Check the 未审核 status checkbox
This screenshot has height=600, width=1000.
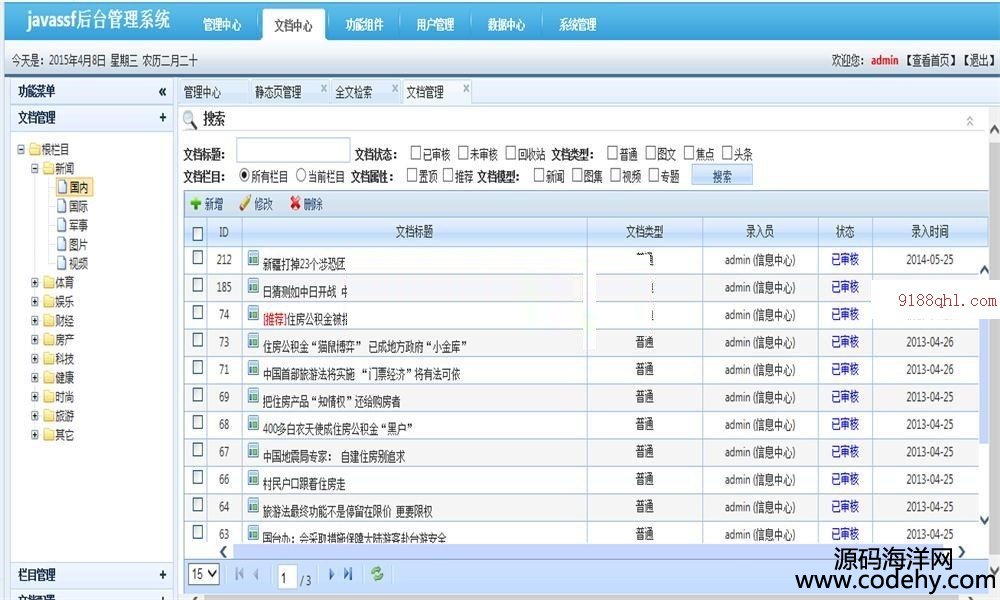(x=464, y=153)
